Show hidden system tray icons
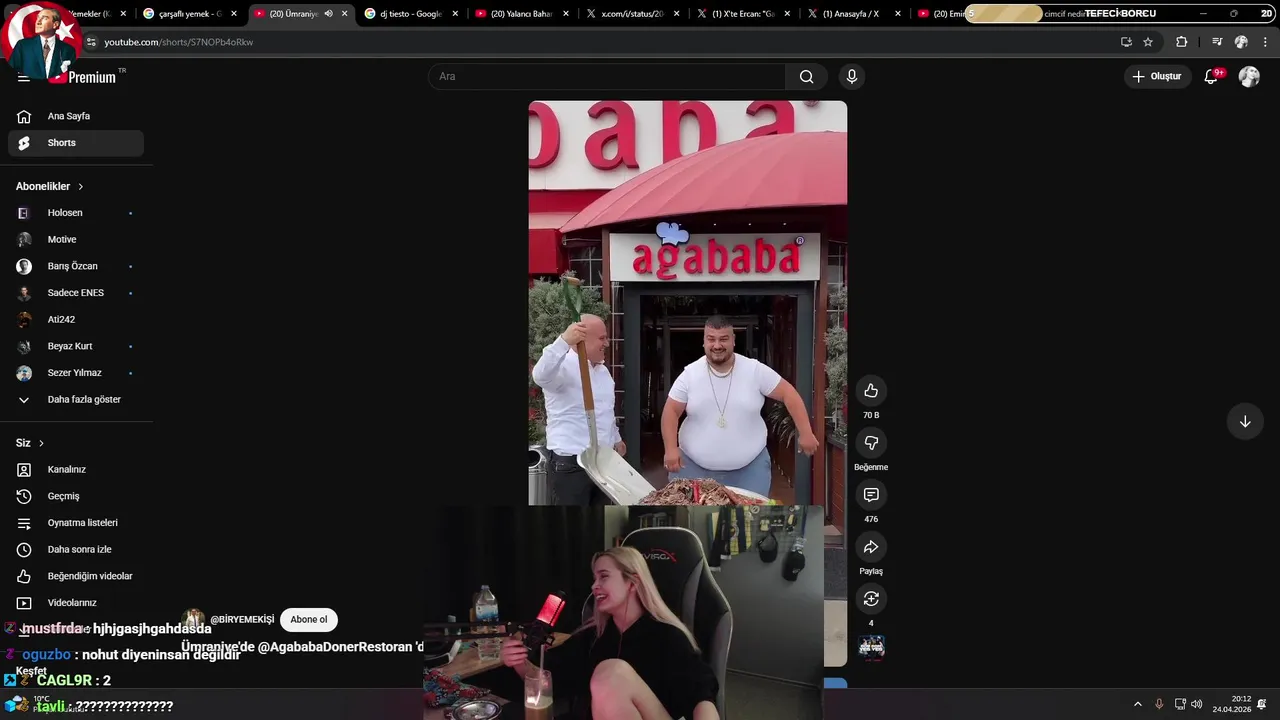Viewport: 1280px width, 720px height. tap(1137, 704)
